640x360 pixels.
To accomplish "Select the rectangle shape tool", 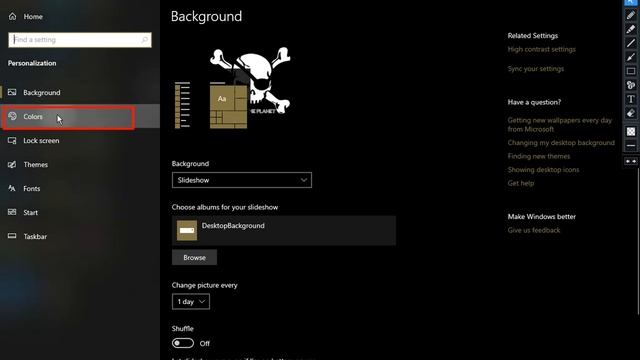I will (x=631, y=71).
